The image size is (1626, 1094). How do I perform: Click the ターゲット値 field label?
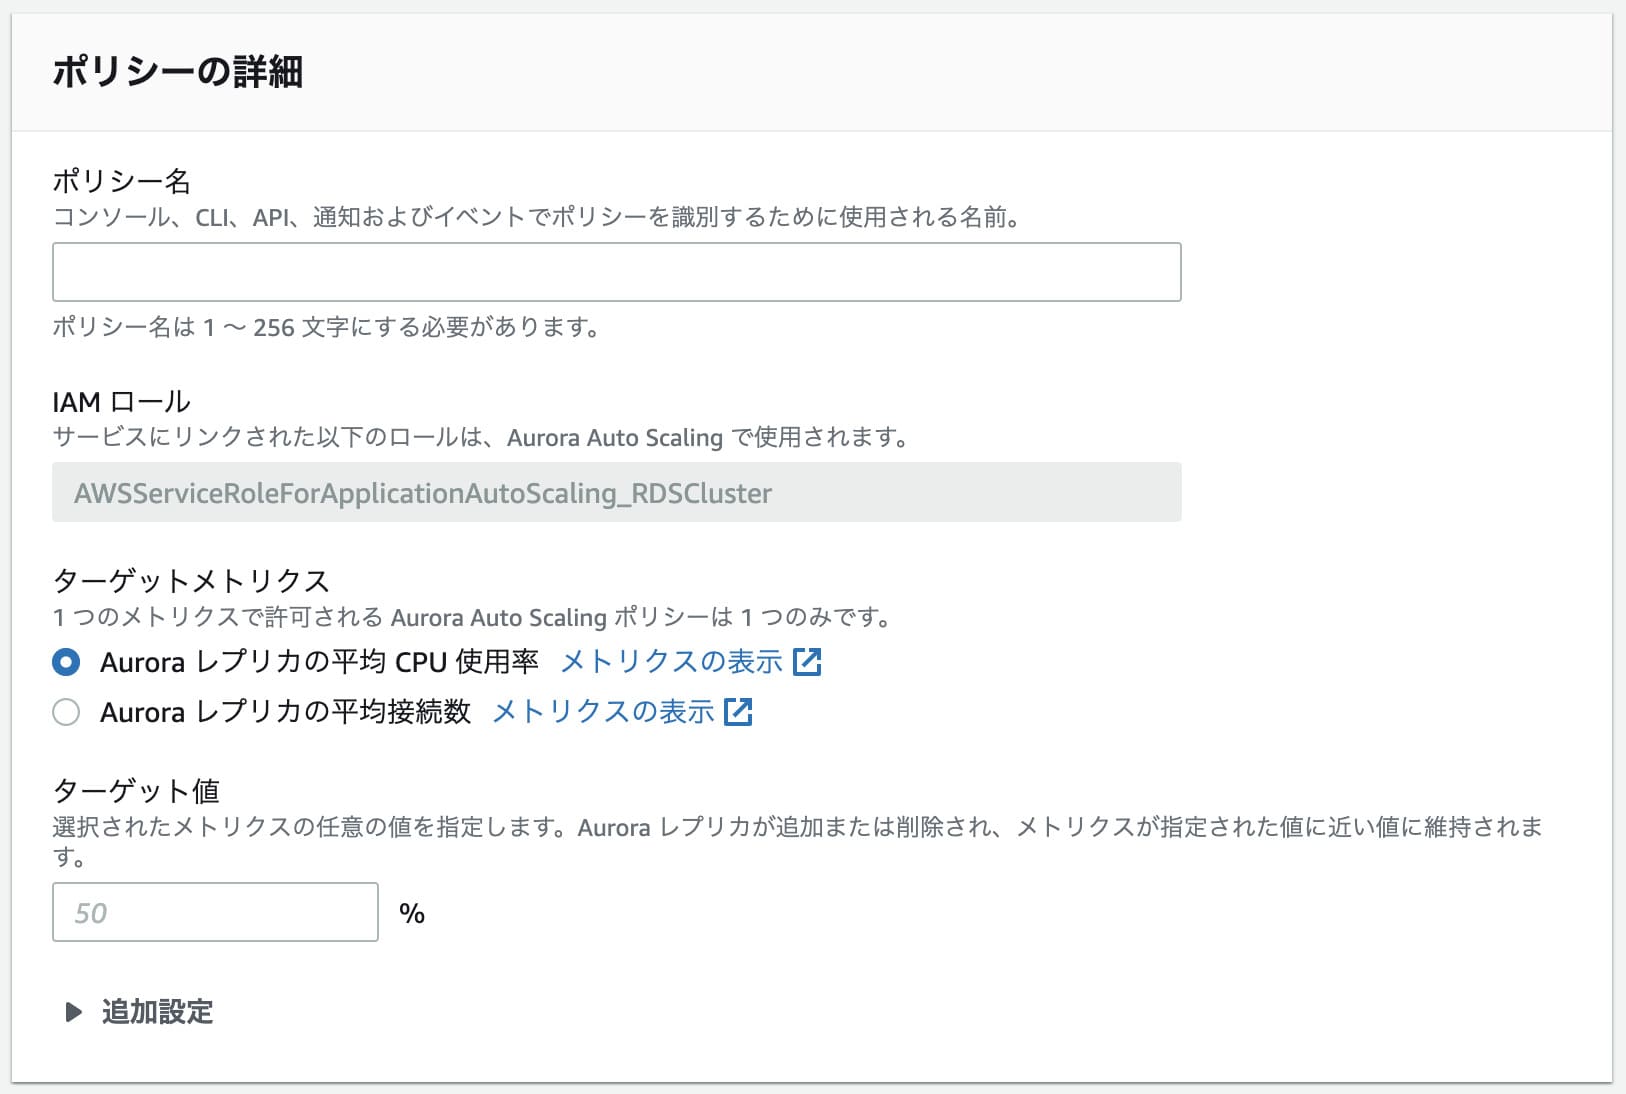pos(135,791)
